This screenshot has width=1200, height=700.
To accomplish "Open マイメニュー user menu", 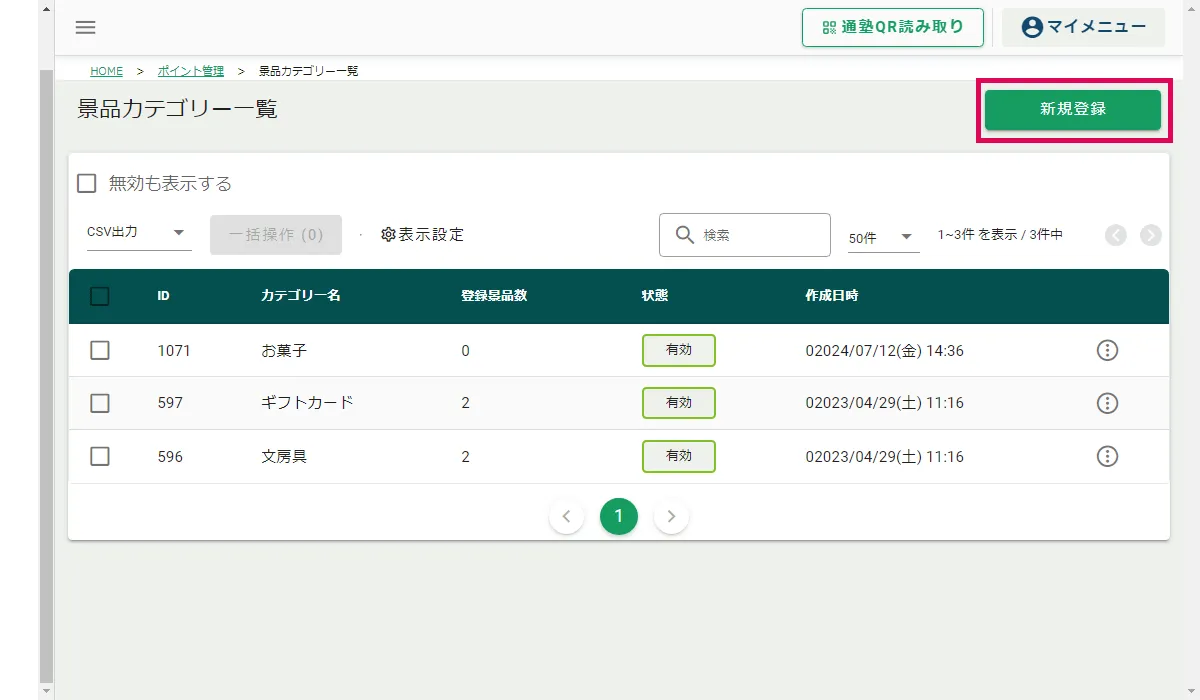I will tap(1083, 27).
